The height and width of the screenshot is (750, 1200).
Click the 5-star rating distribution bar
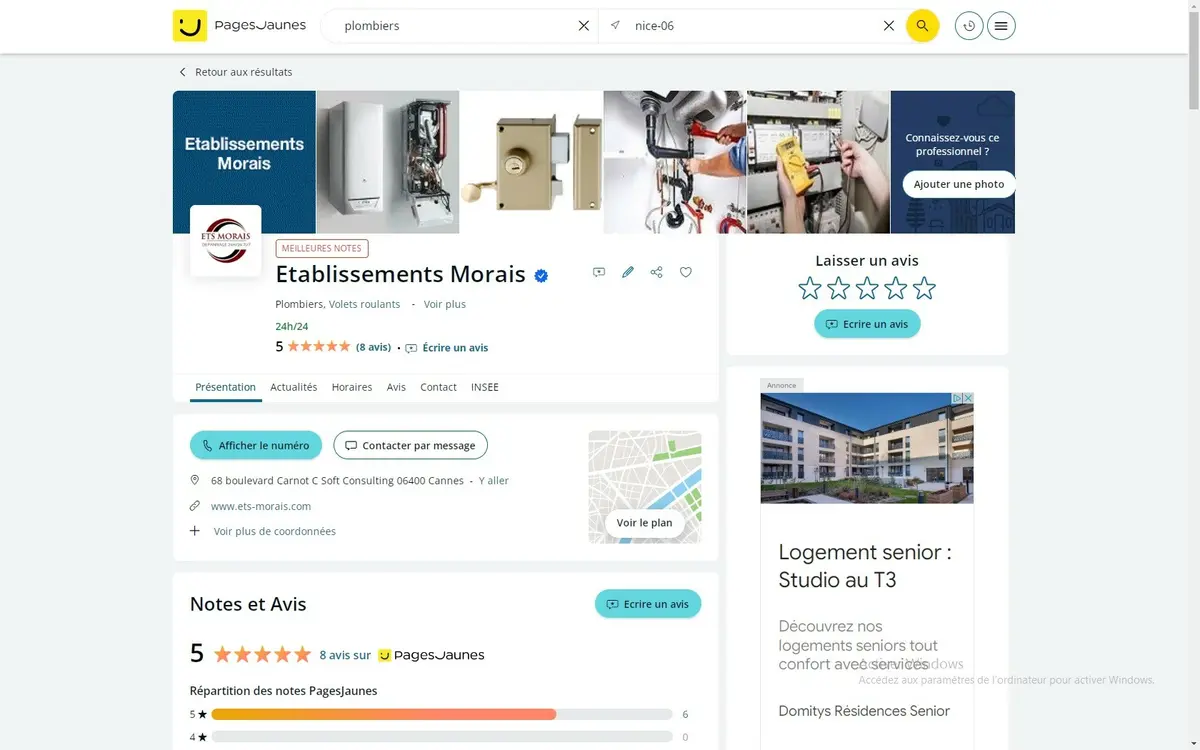442,714
